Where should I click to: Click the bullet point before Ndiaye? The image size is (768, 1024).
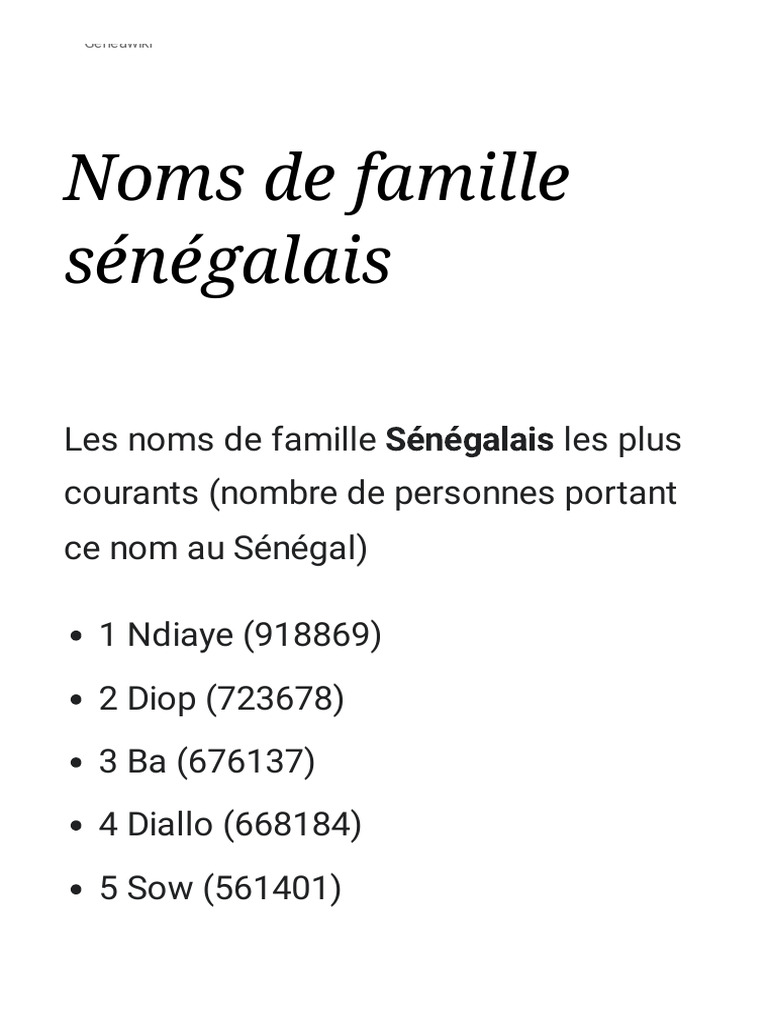pos(77,637)
